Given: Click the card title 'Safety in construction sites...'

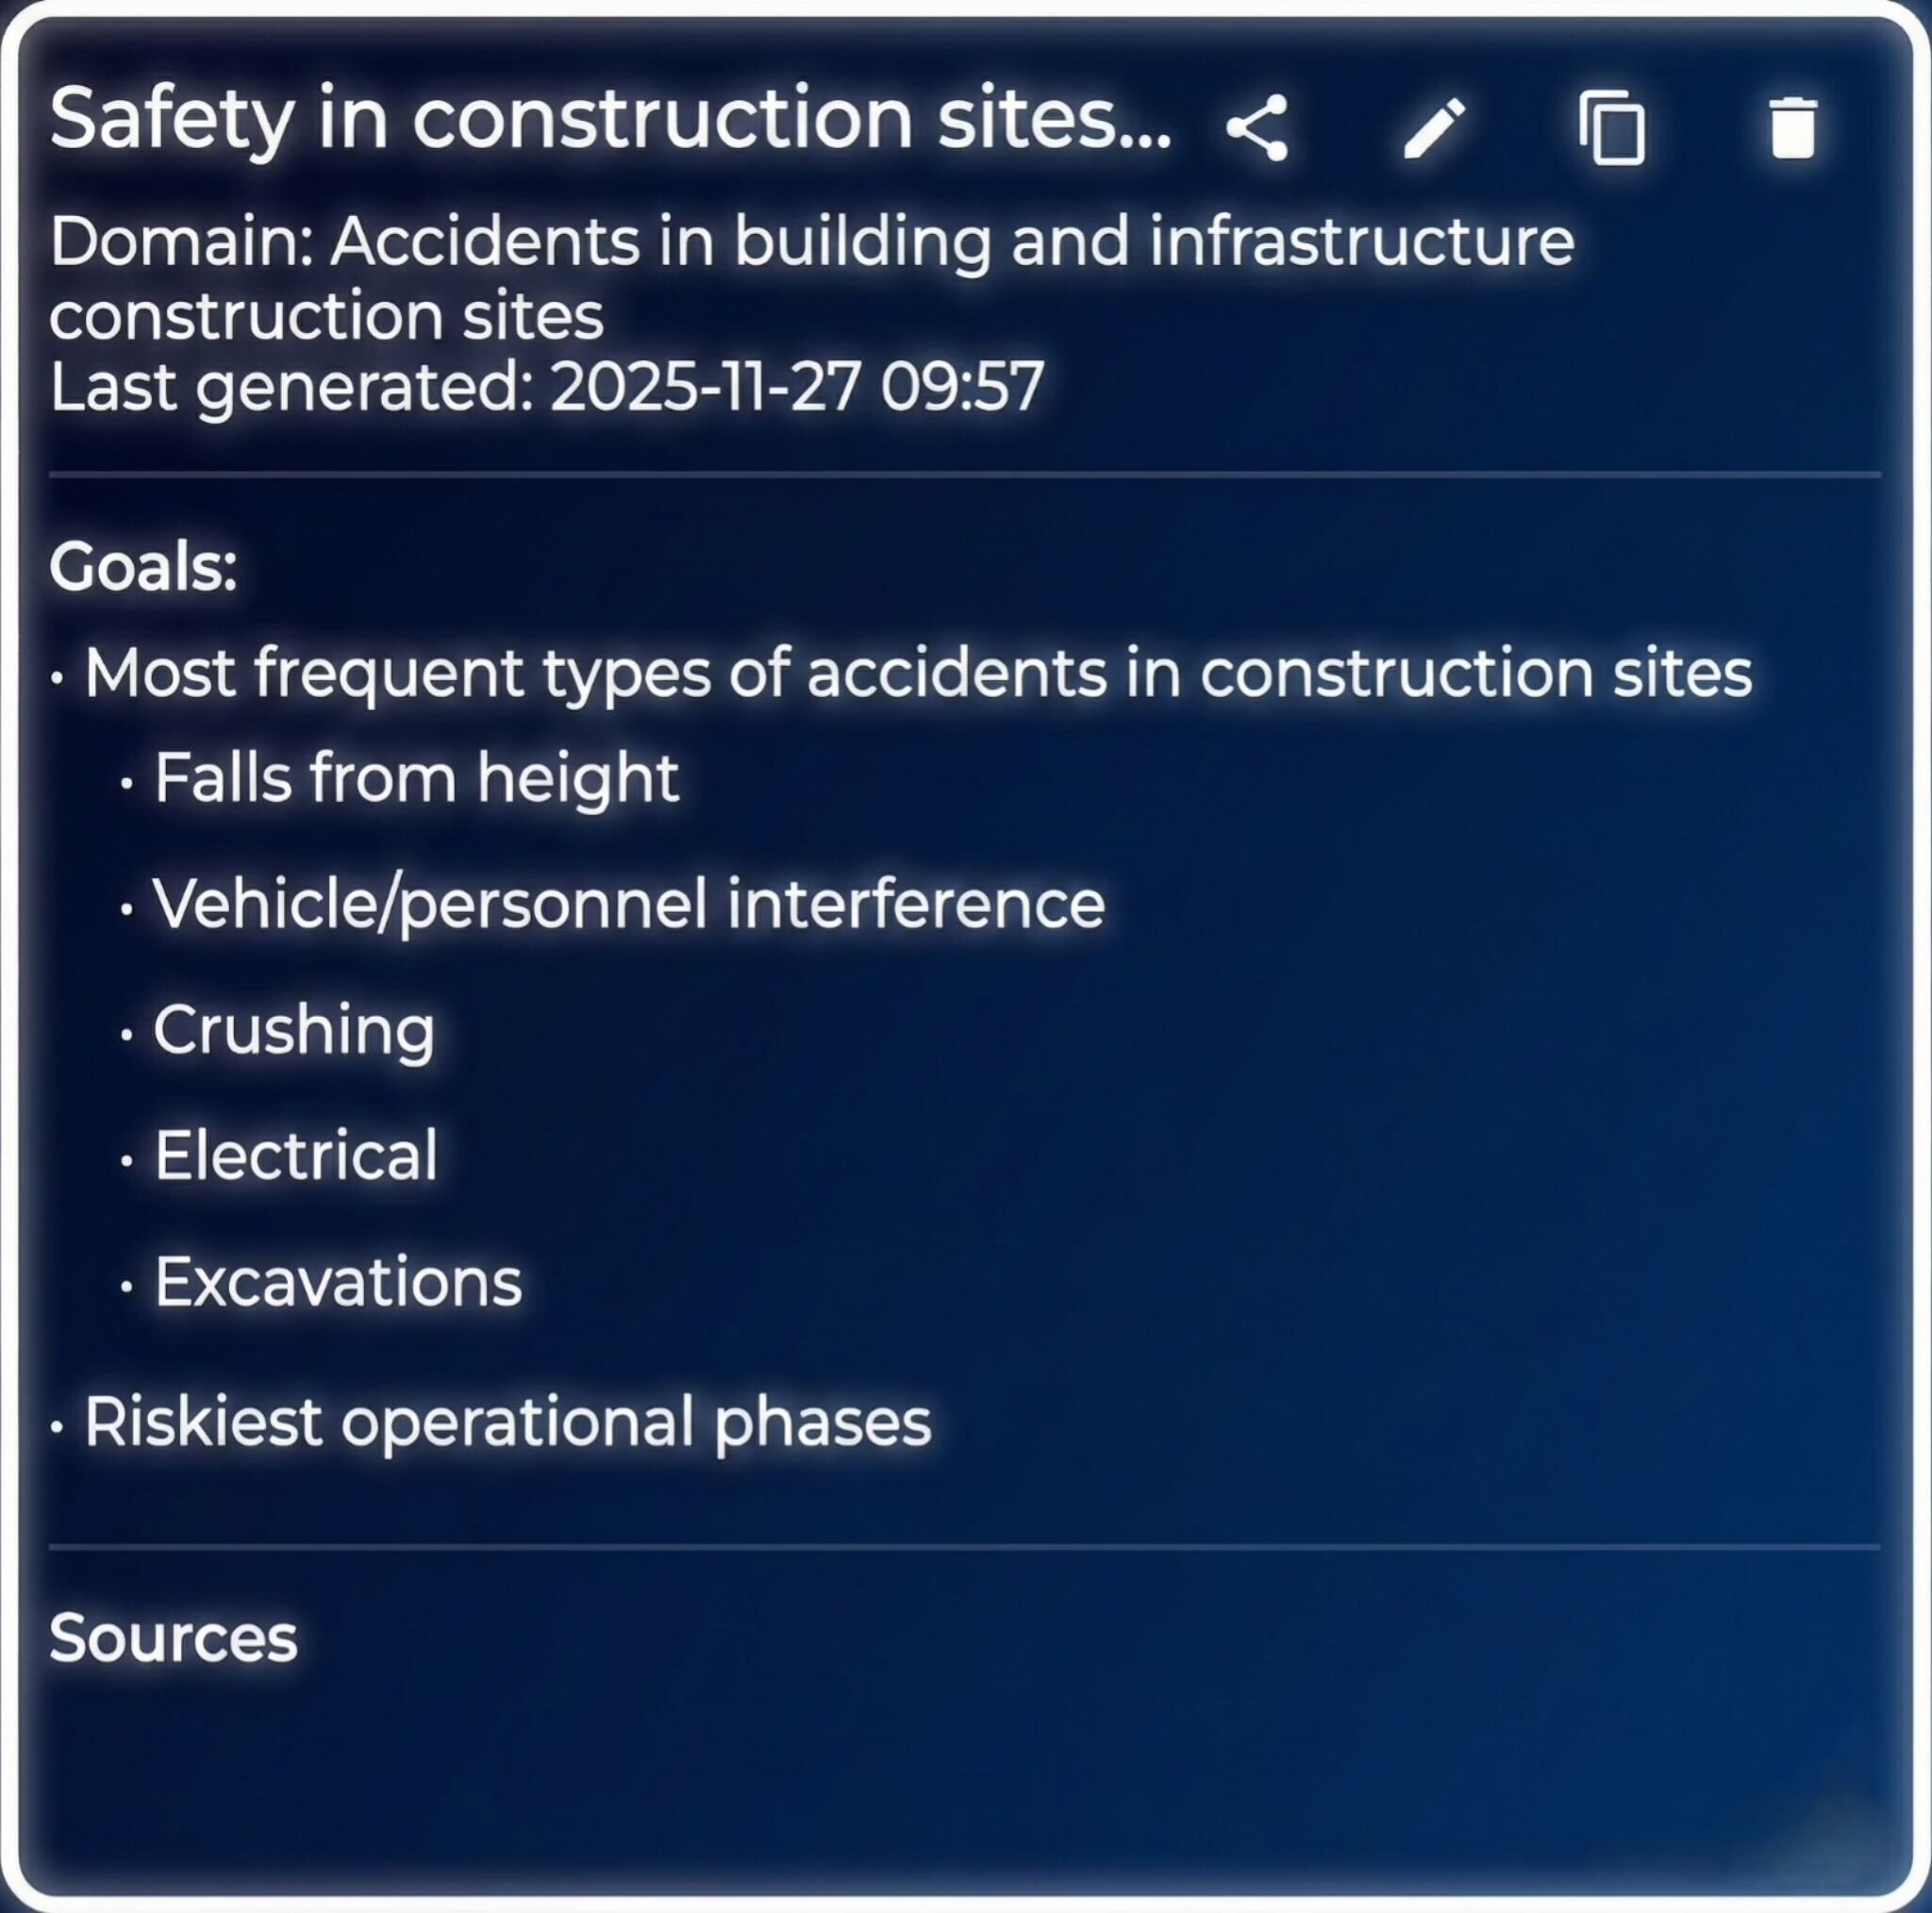Looking at the screenshot, I should pos(610,120).
